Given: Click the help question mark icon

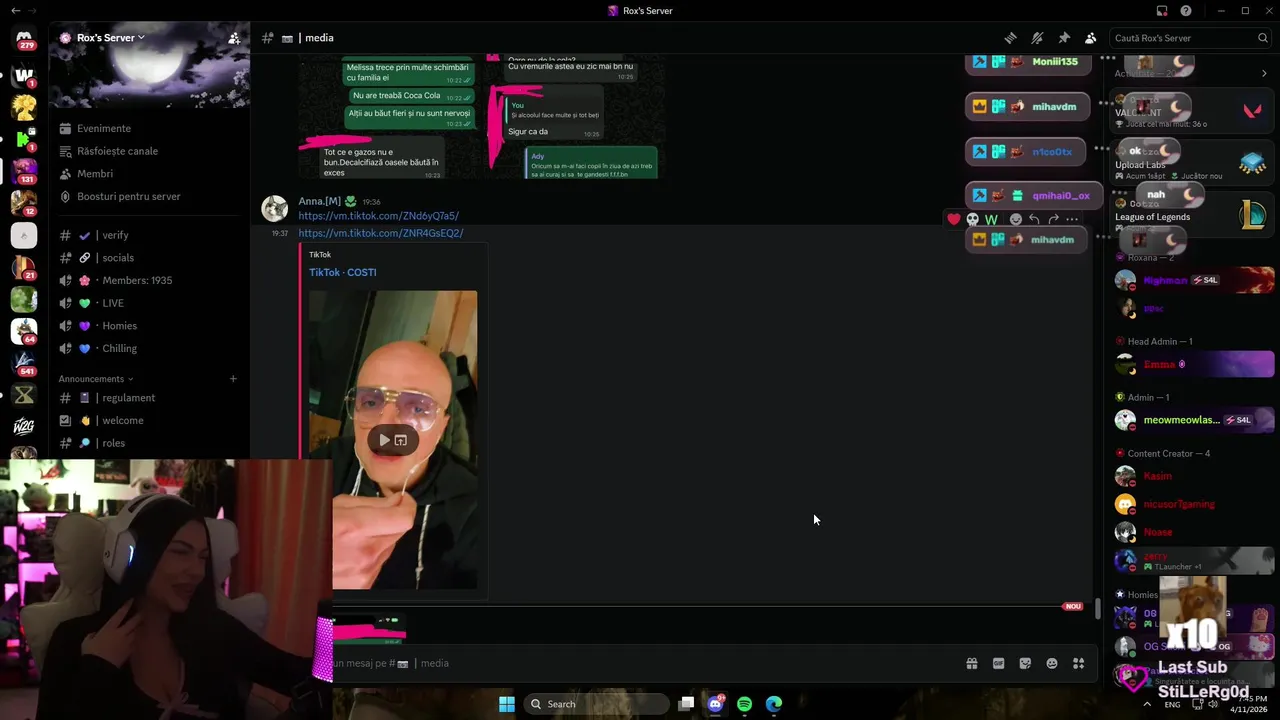Looking at the screenshot, I should click(1186, 11).
